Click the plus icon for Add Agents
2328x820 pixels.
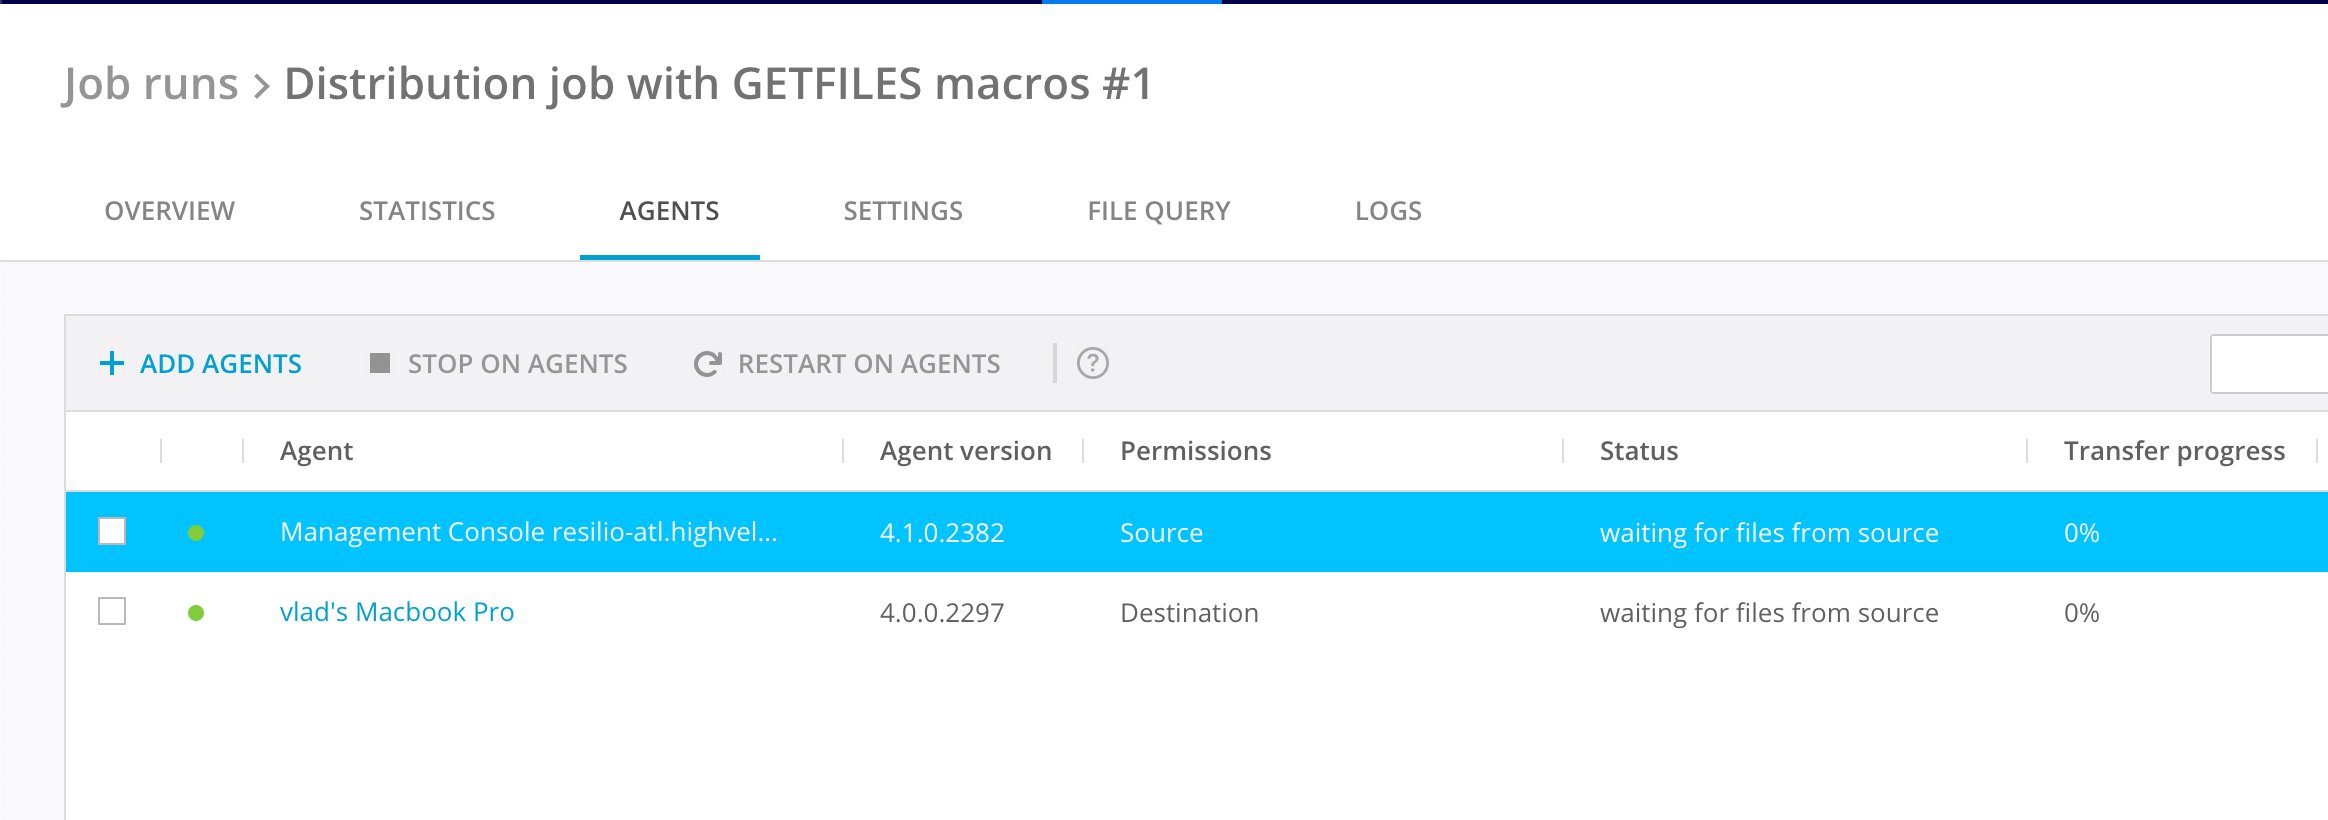pos(112,363)
